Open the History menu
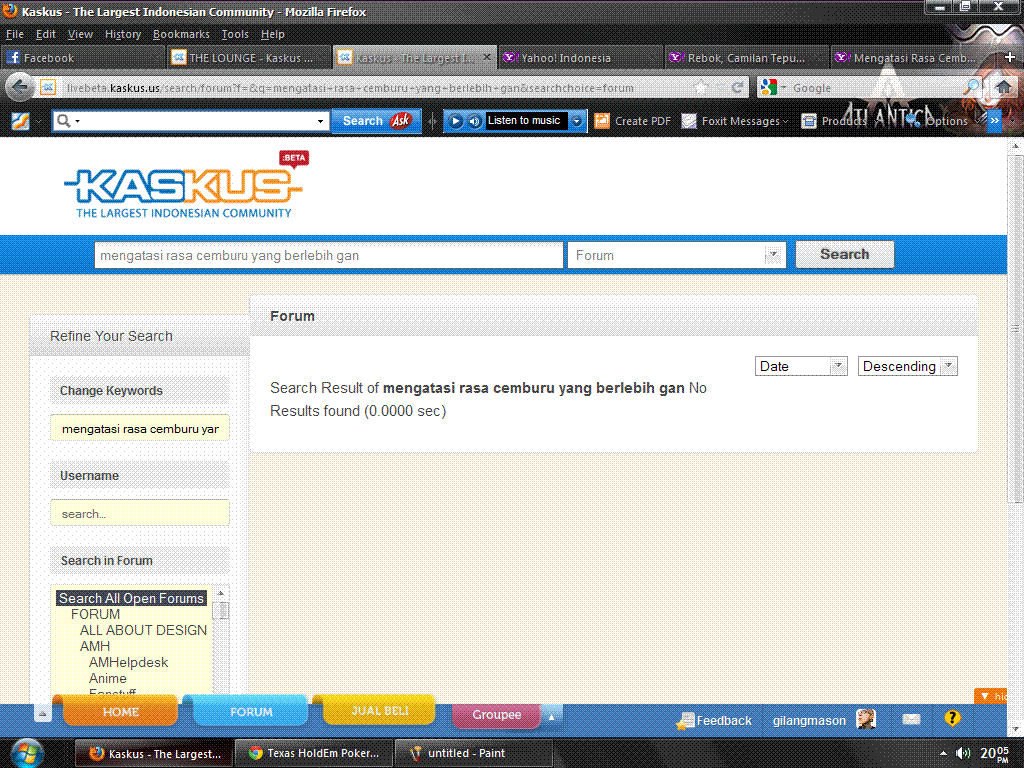Viewport: 1024px width, 768px height. pos(123,34)
